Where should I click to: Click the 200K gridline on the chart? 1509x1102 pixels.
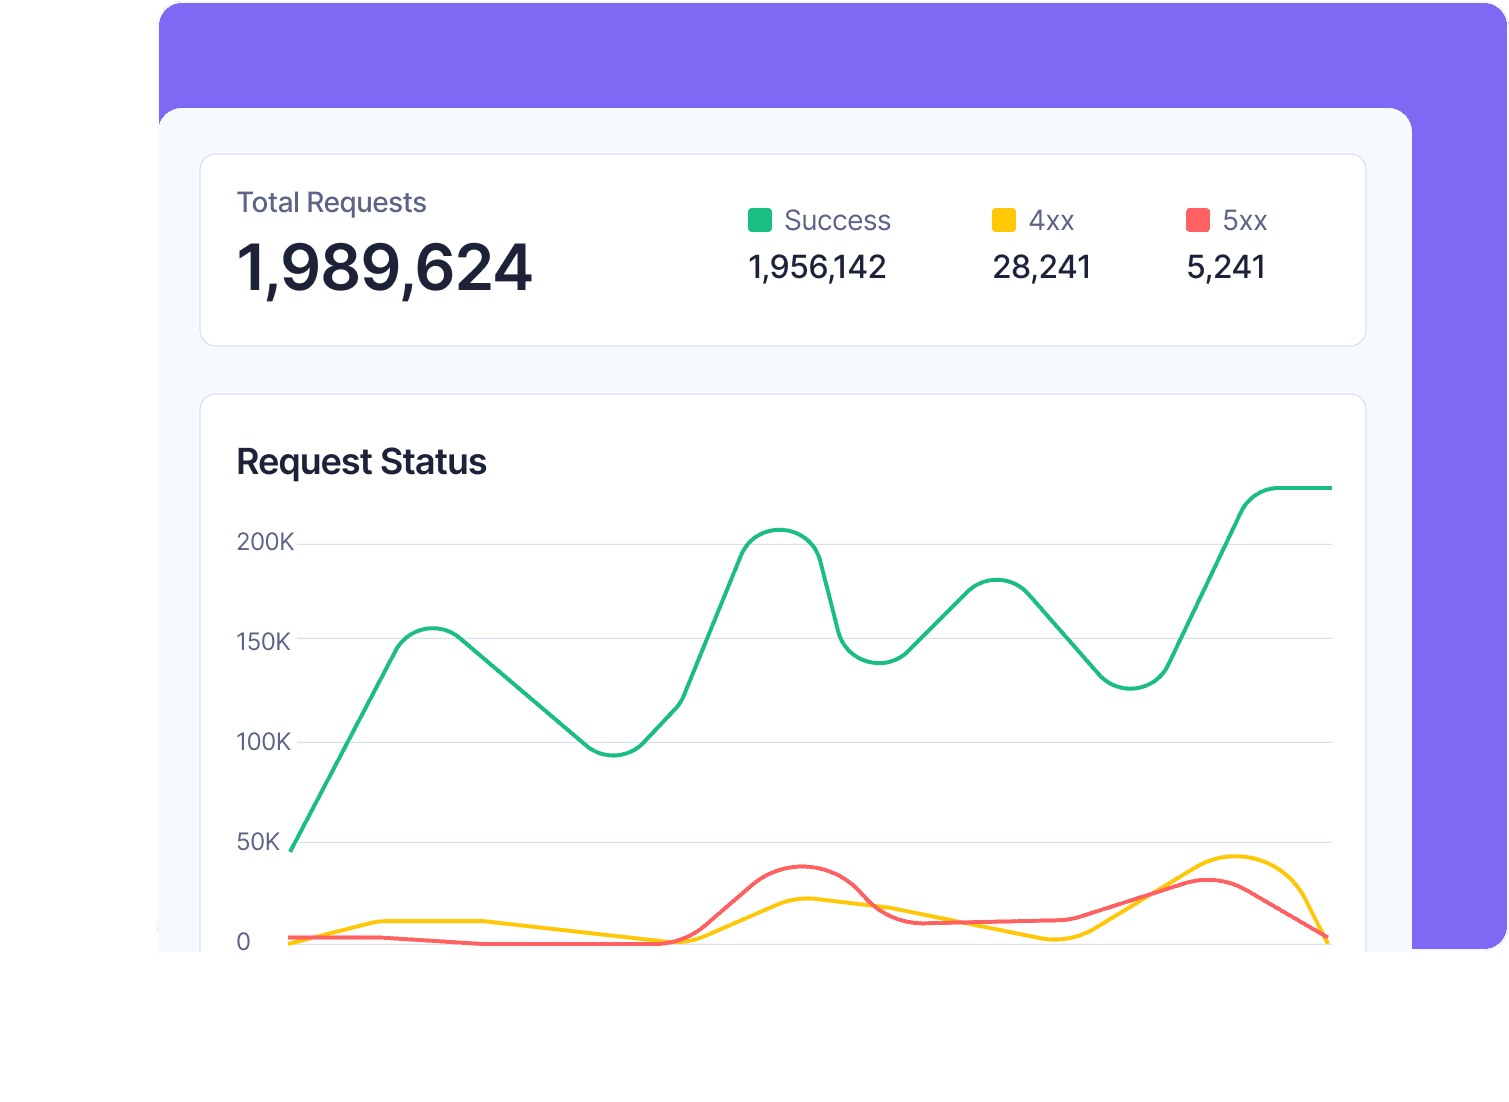click(800, 543)
